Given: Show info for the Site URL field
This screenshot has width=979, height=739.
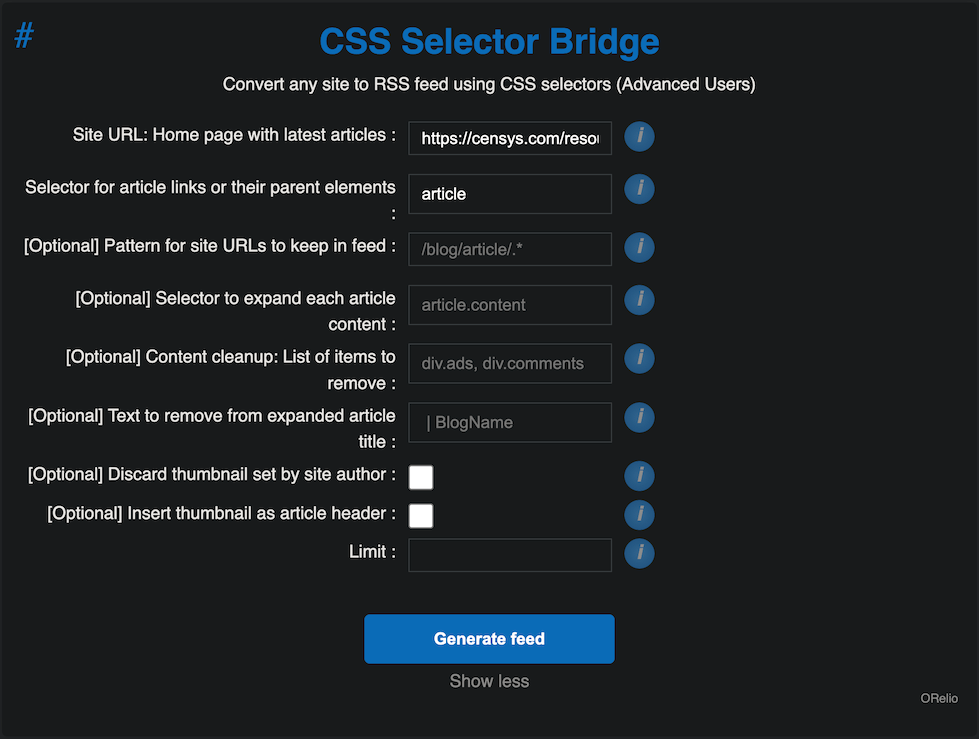Looking at the screenshot, I should click(639, 137).
